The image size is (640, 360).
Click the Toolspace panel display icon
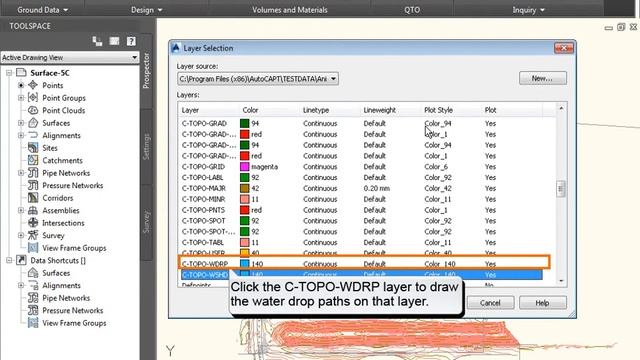click(114, 41)
